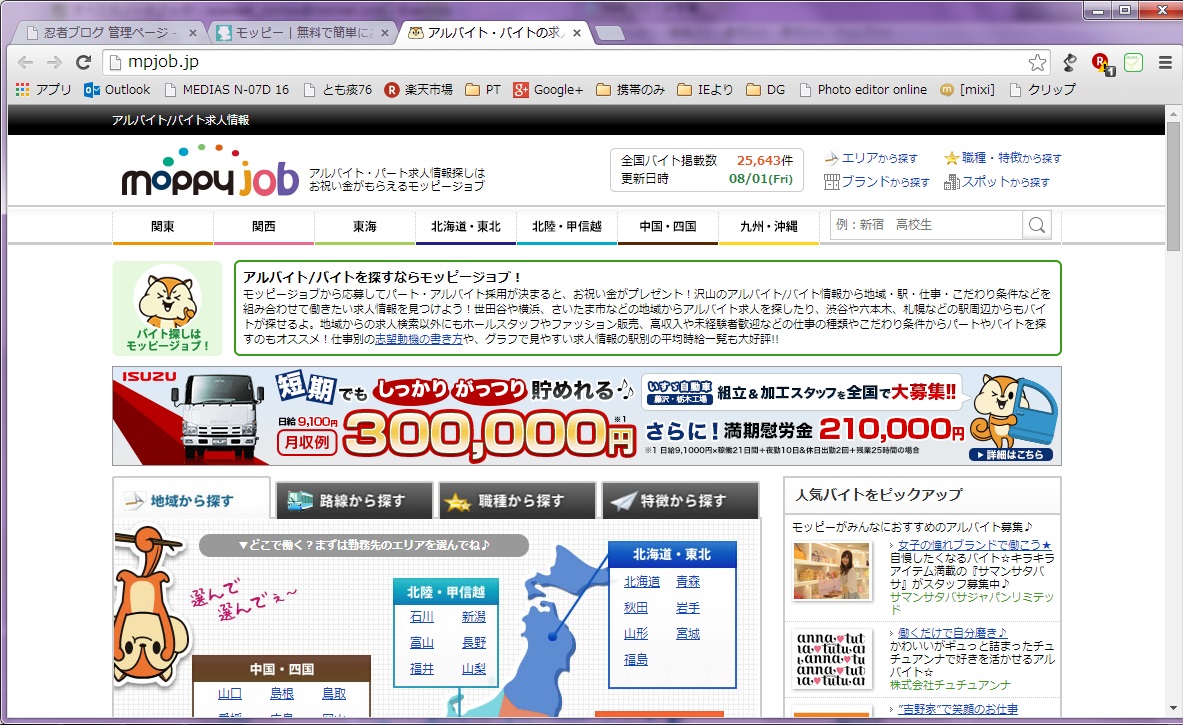Select the 北陸・甲信越 region menu

[x=567, y=226]
